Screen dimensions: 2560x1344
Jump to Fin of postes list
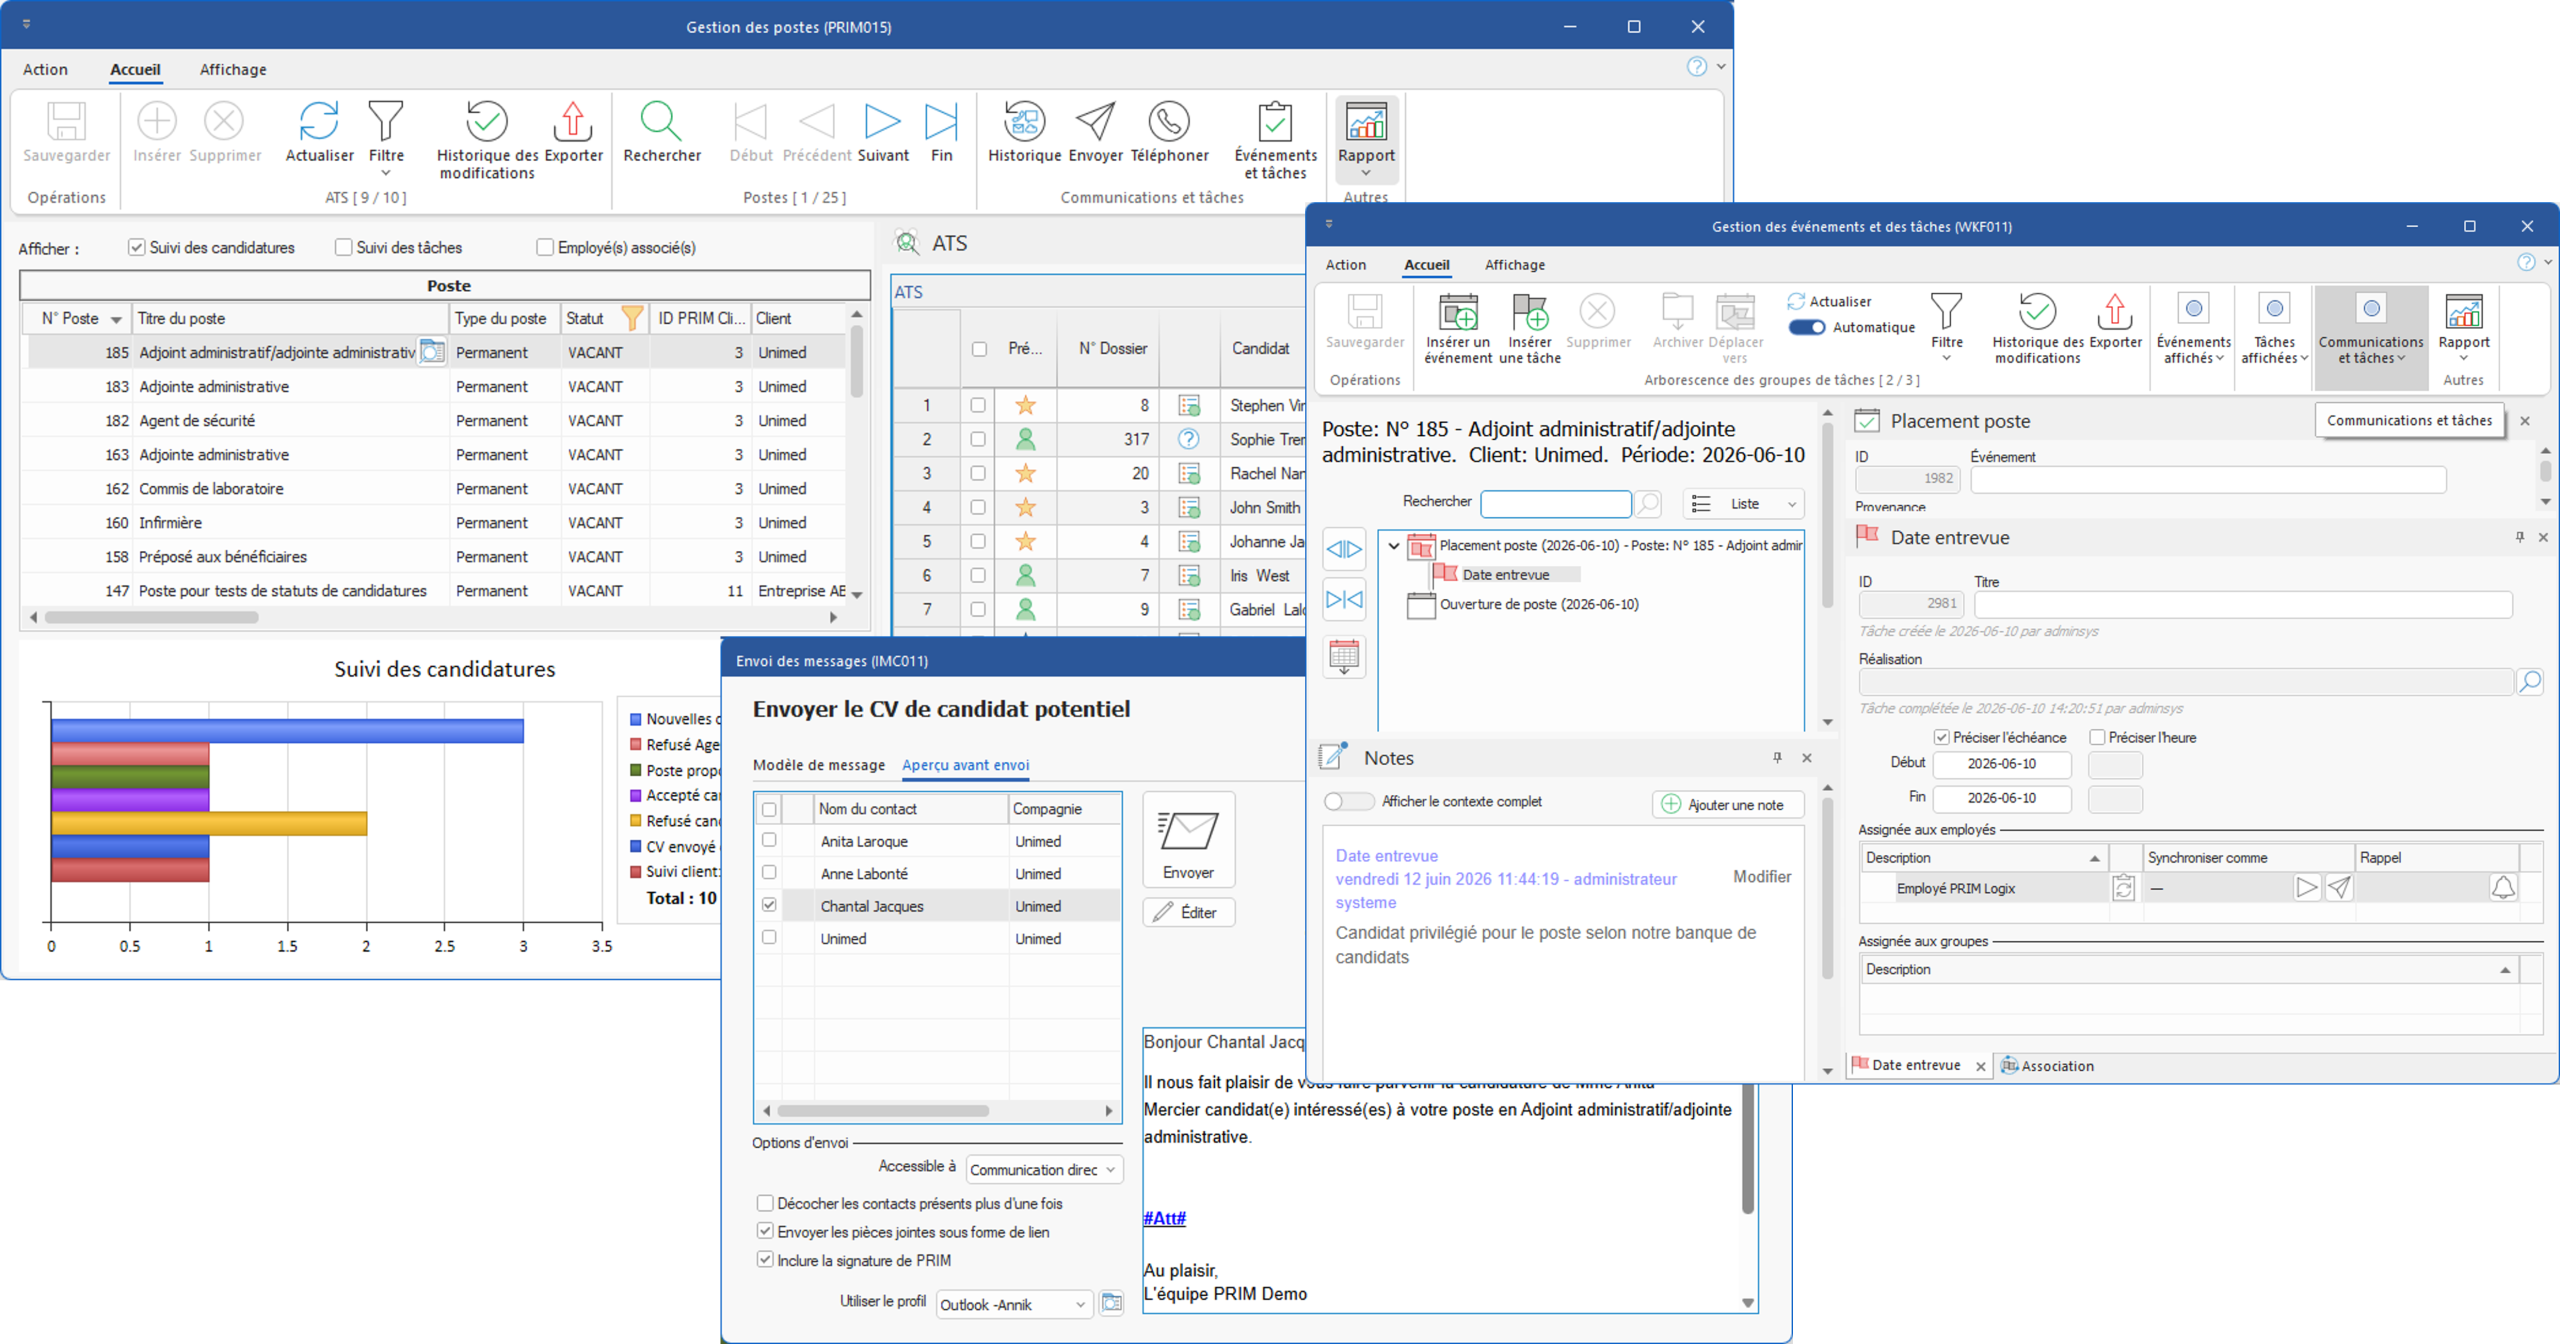(x=941, y=132)
